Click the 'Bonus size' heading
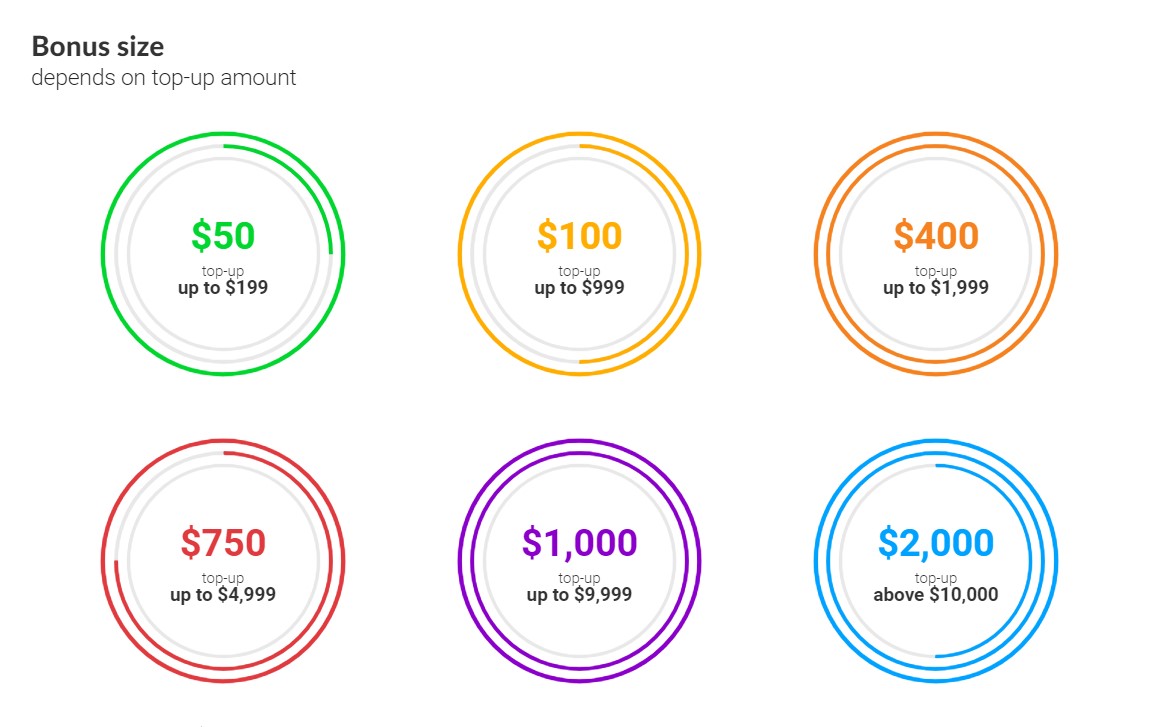The height and width of the screenshot is (727, 1159). (x=98, y=47)
